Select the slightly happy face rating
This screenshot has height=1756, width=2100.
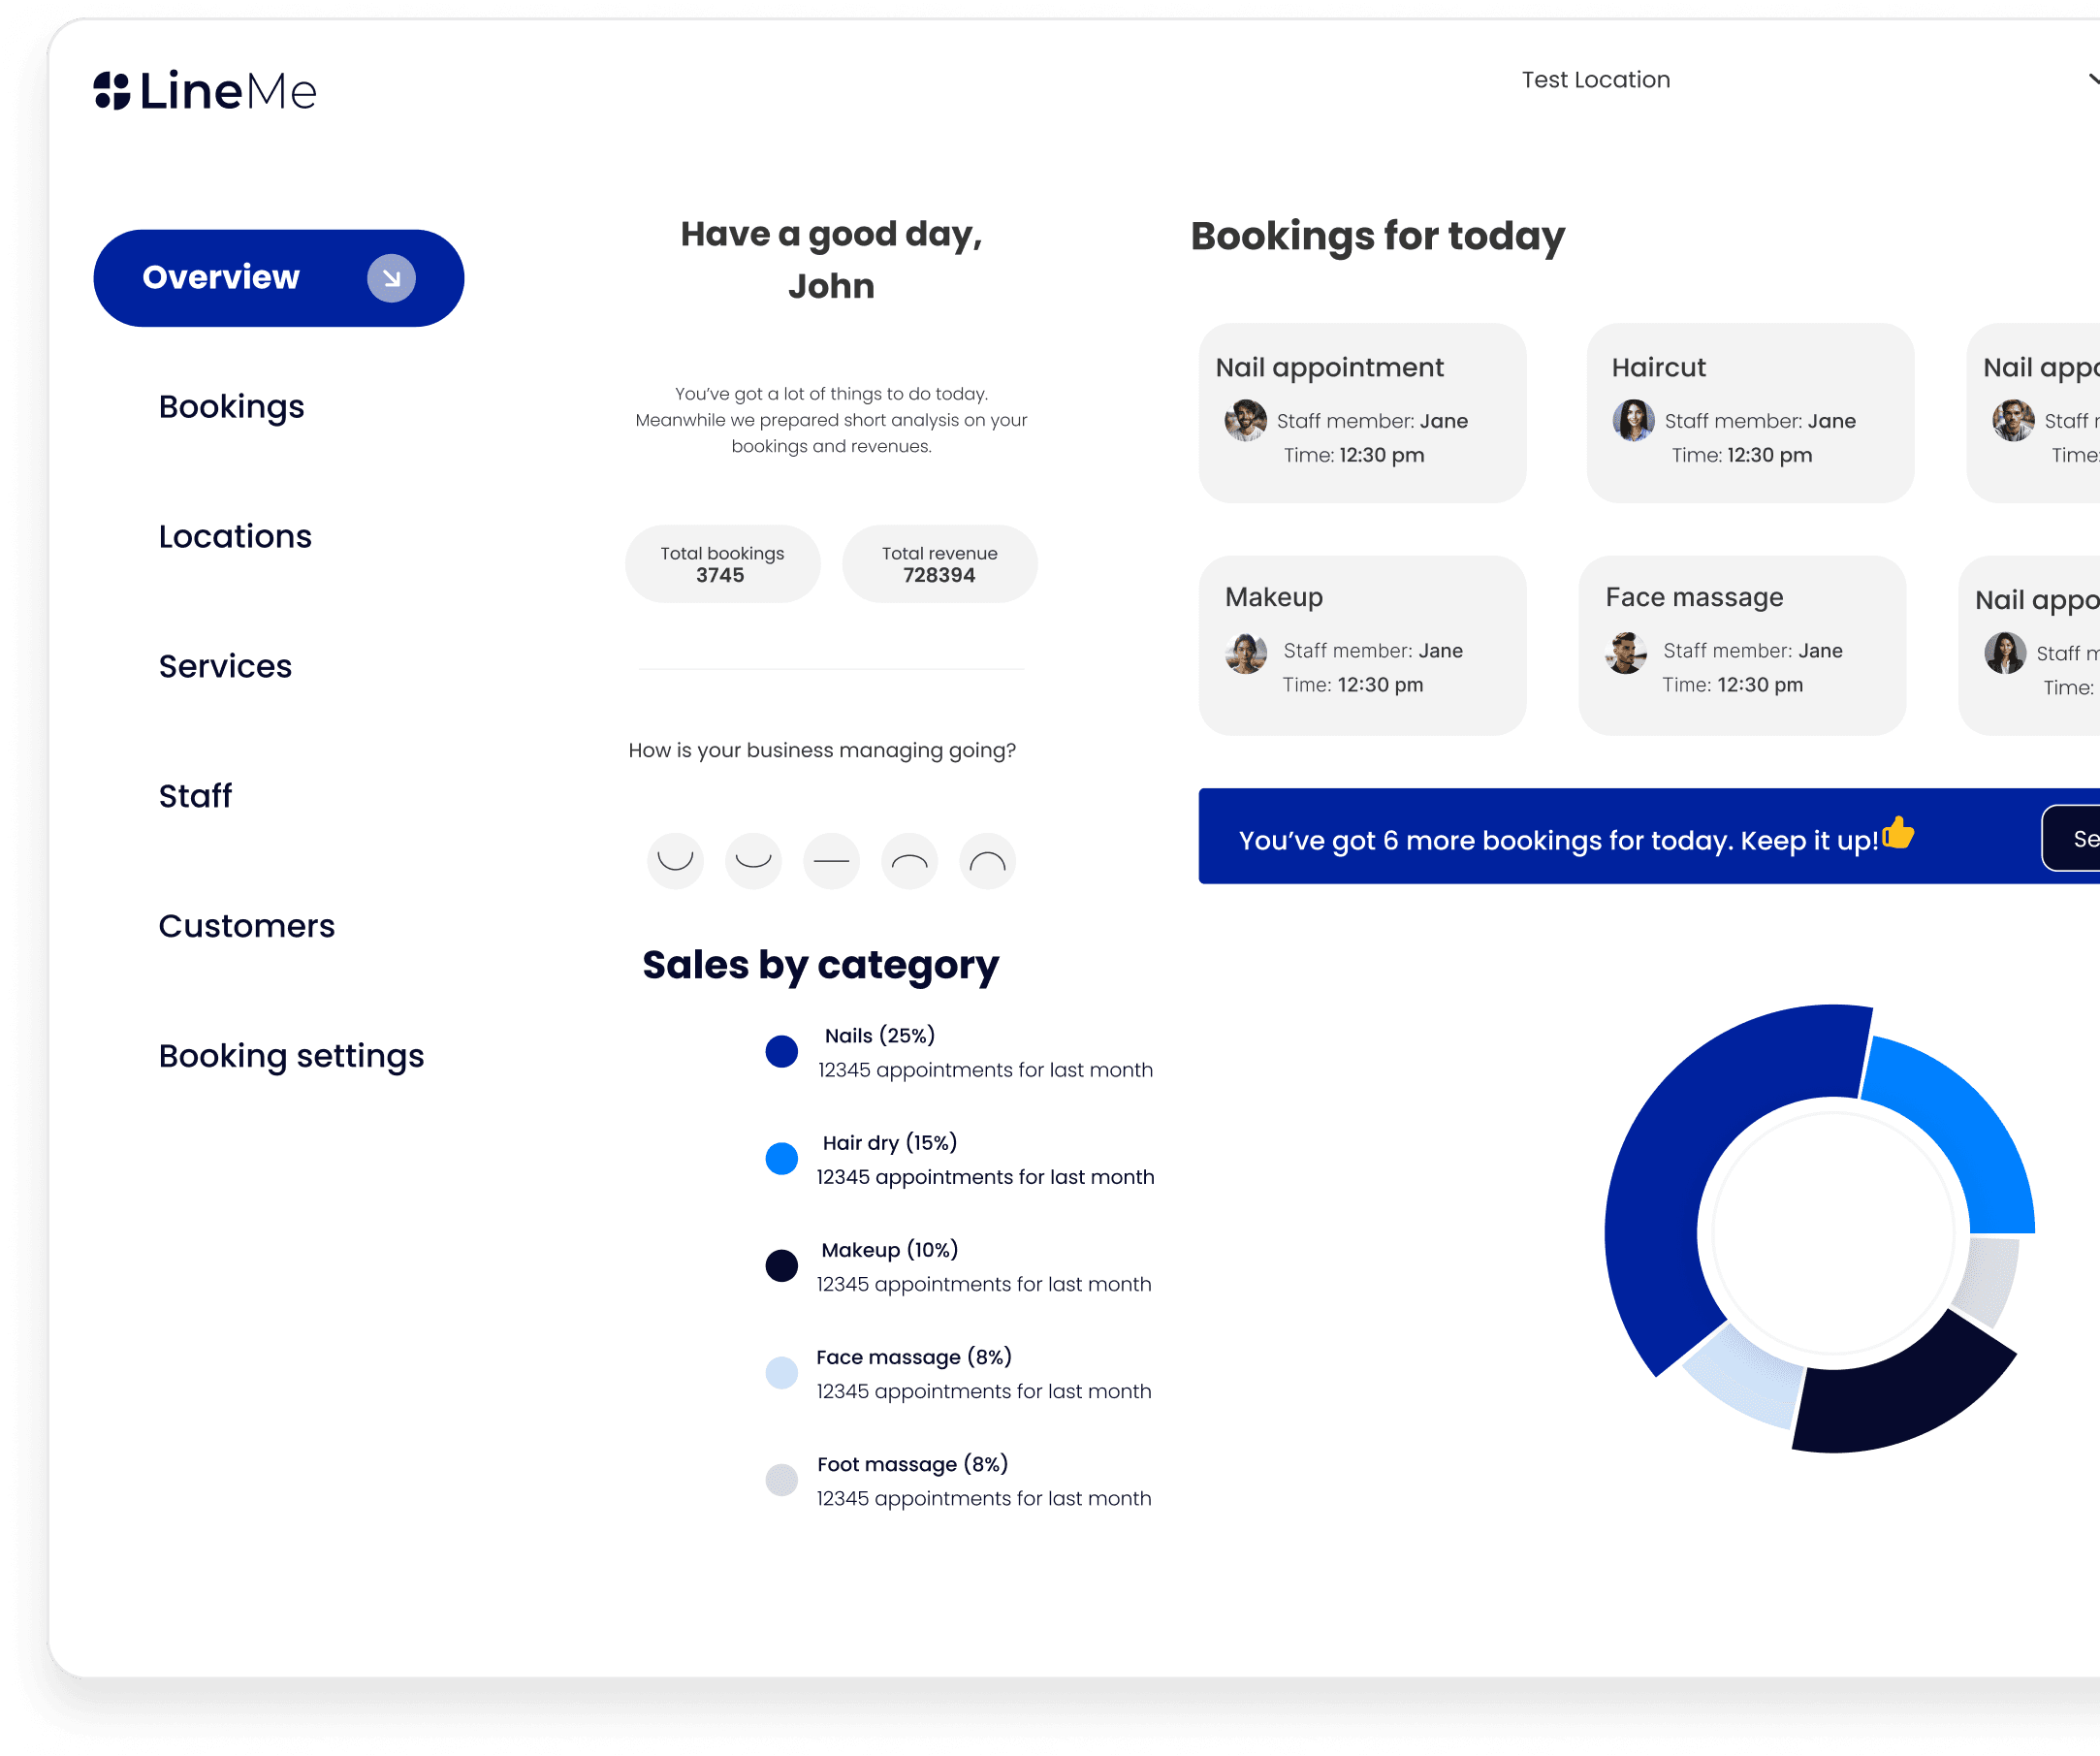coord(753,861)
